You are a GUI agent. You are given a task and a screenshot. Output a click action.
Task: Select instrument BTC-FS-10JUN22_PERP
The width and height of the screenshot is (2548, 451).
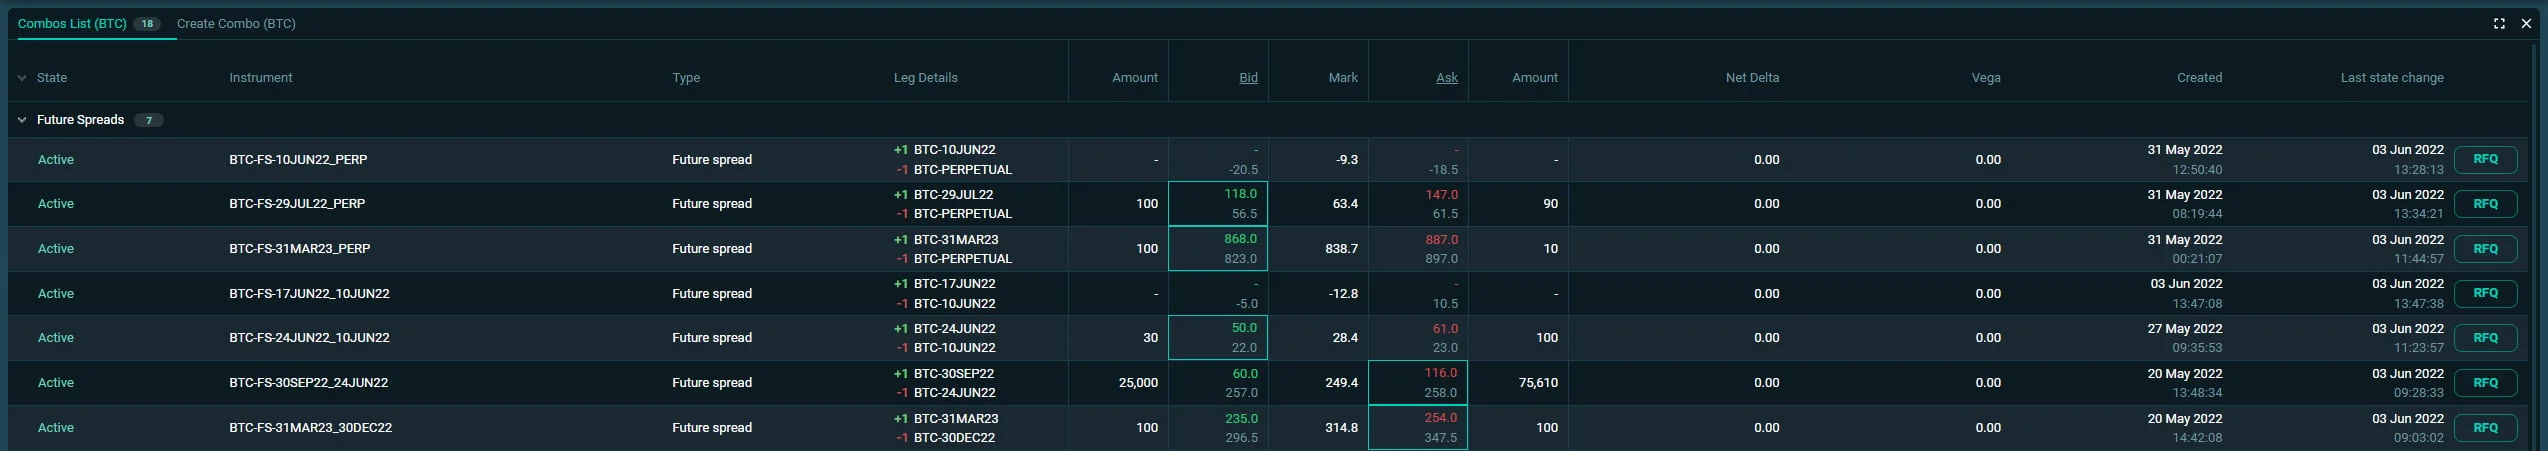pos(298,160)
